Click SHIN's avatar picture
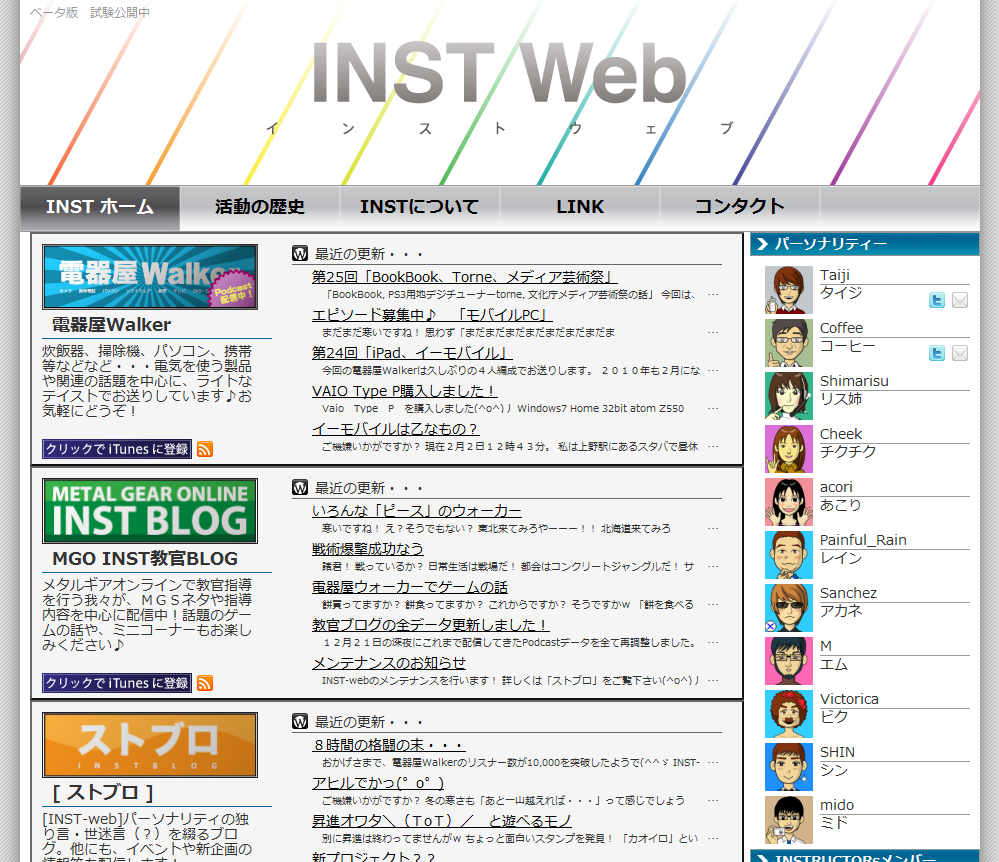This screenshot has height=862, width=999. (x=789, y=766)
